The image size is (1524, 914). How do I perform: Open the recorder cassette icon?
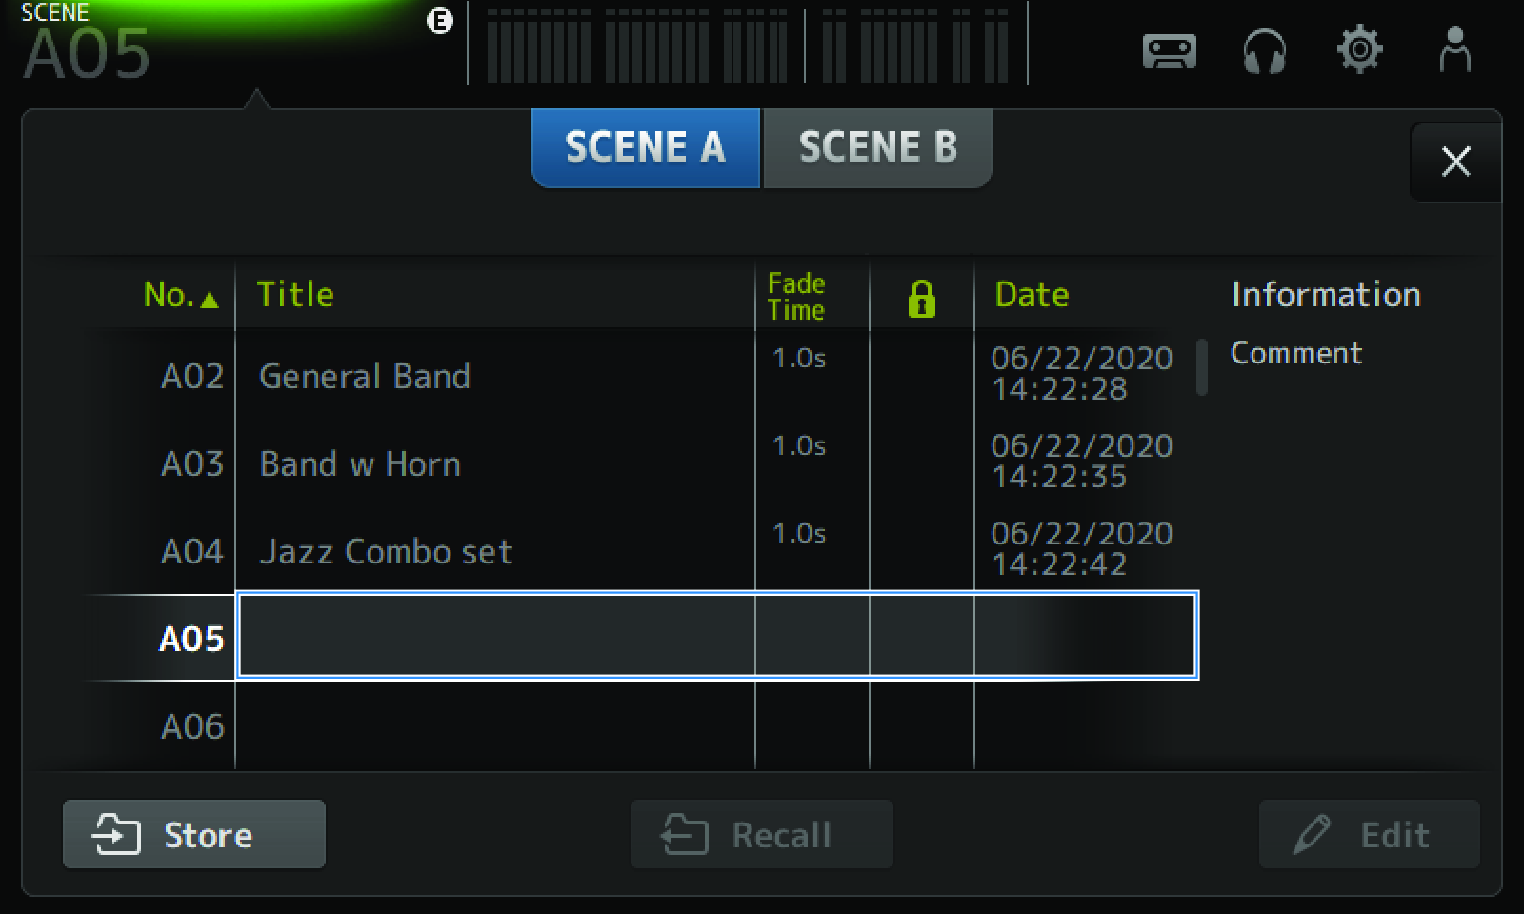[1169, 51]
